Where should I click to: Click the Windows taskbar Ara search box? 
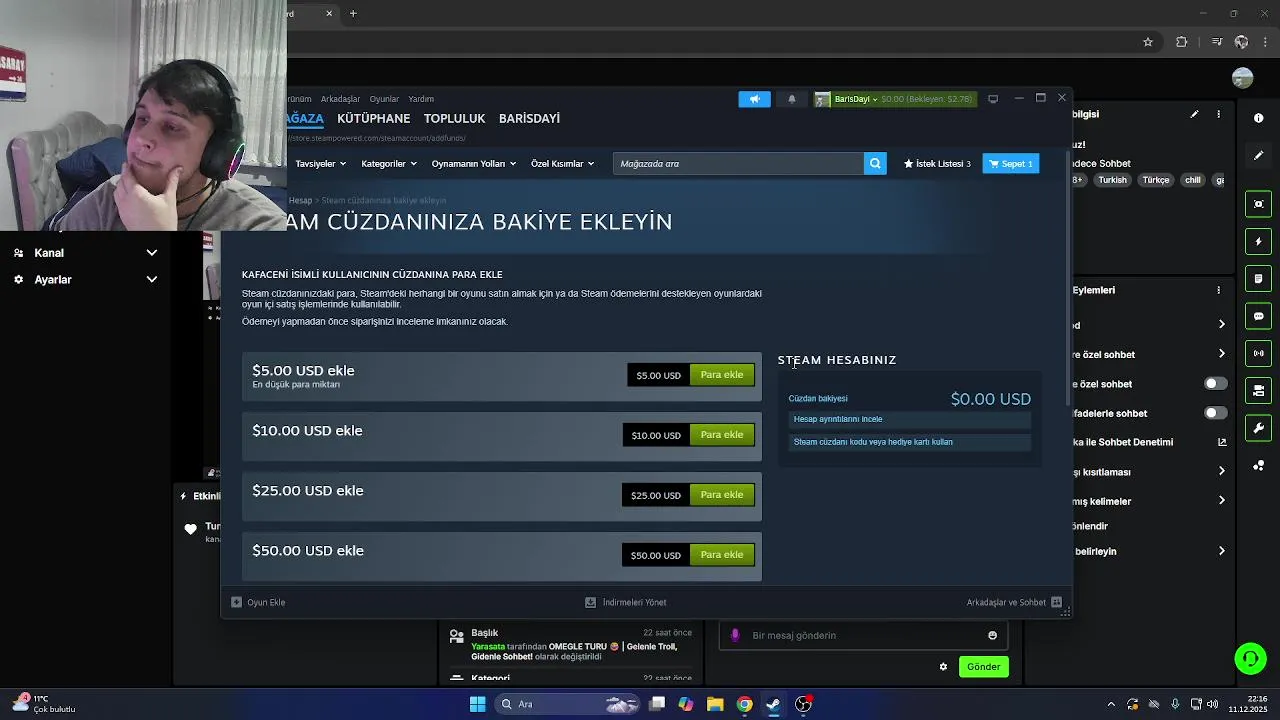tap(568, 704)
